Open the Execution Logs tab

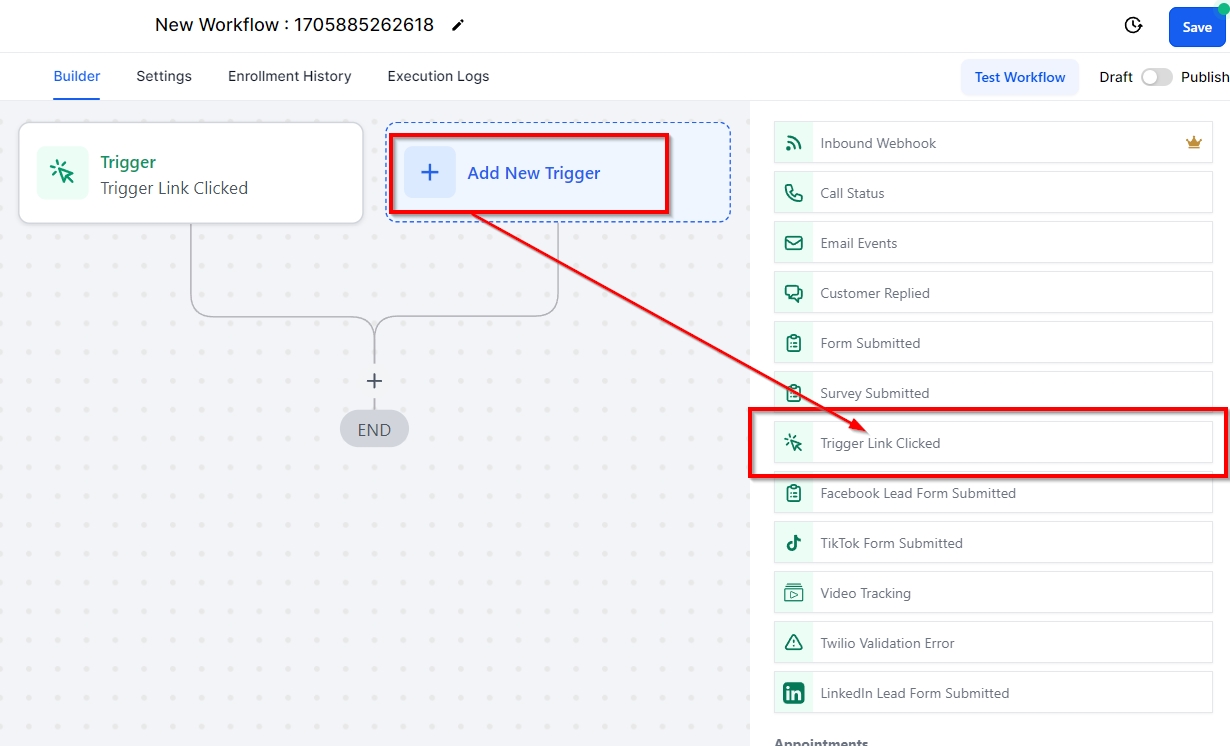pyautogui.click(x=438, y=76)
